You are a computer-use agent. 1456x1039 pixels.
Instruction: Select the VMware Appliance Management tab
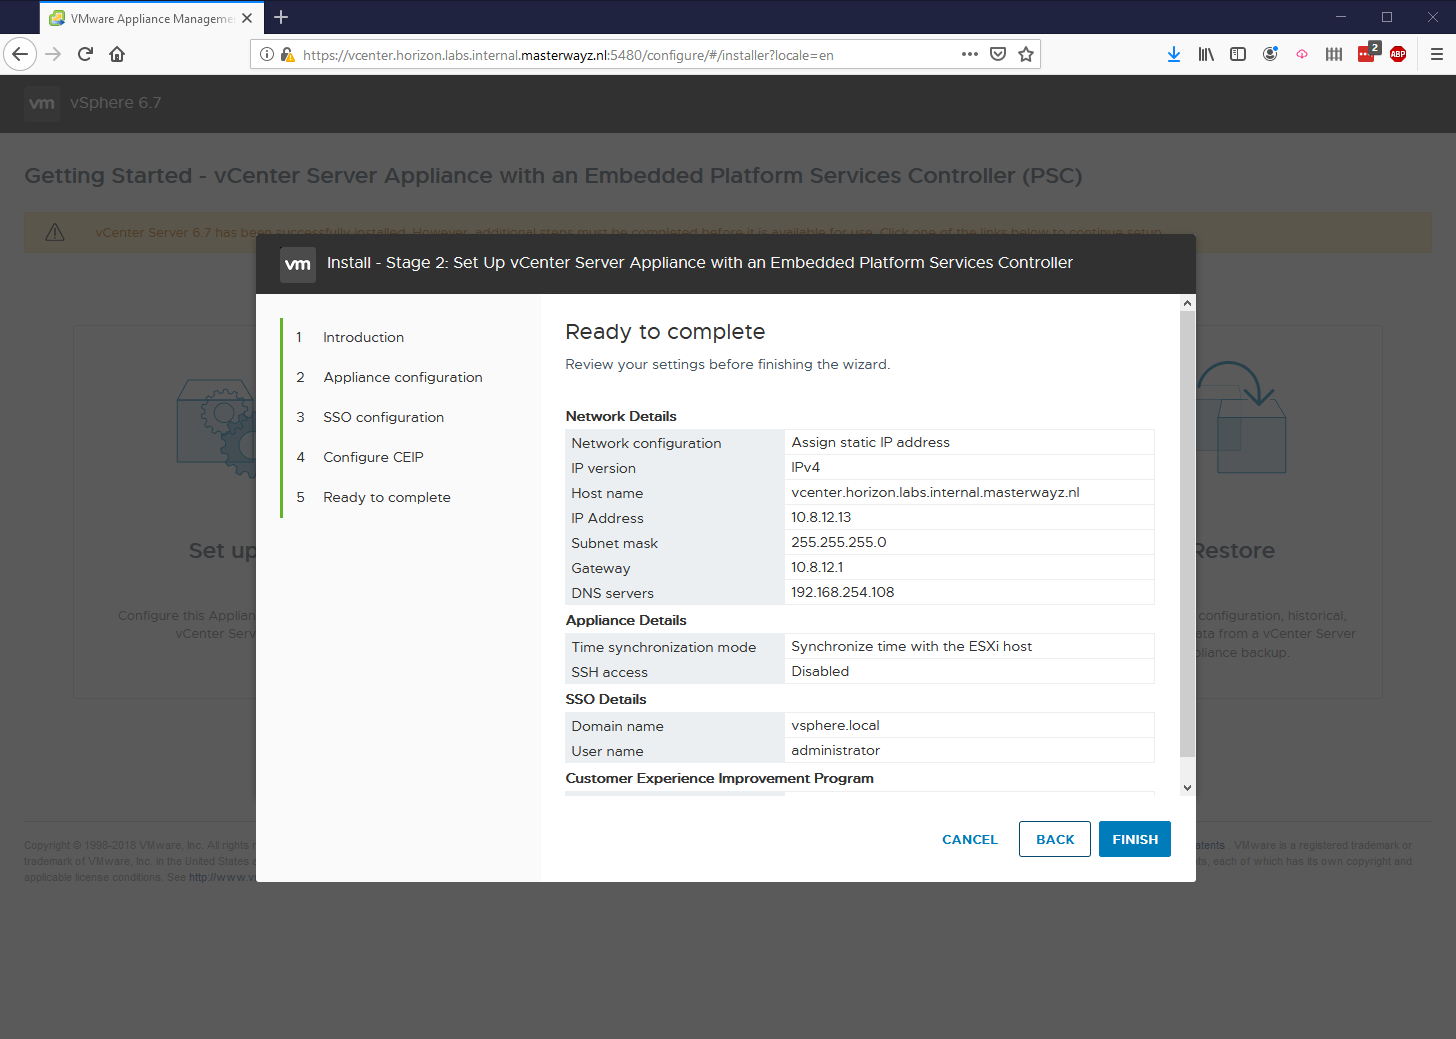(152, 18)
